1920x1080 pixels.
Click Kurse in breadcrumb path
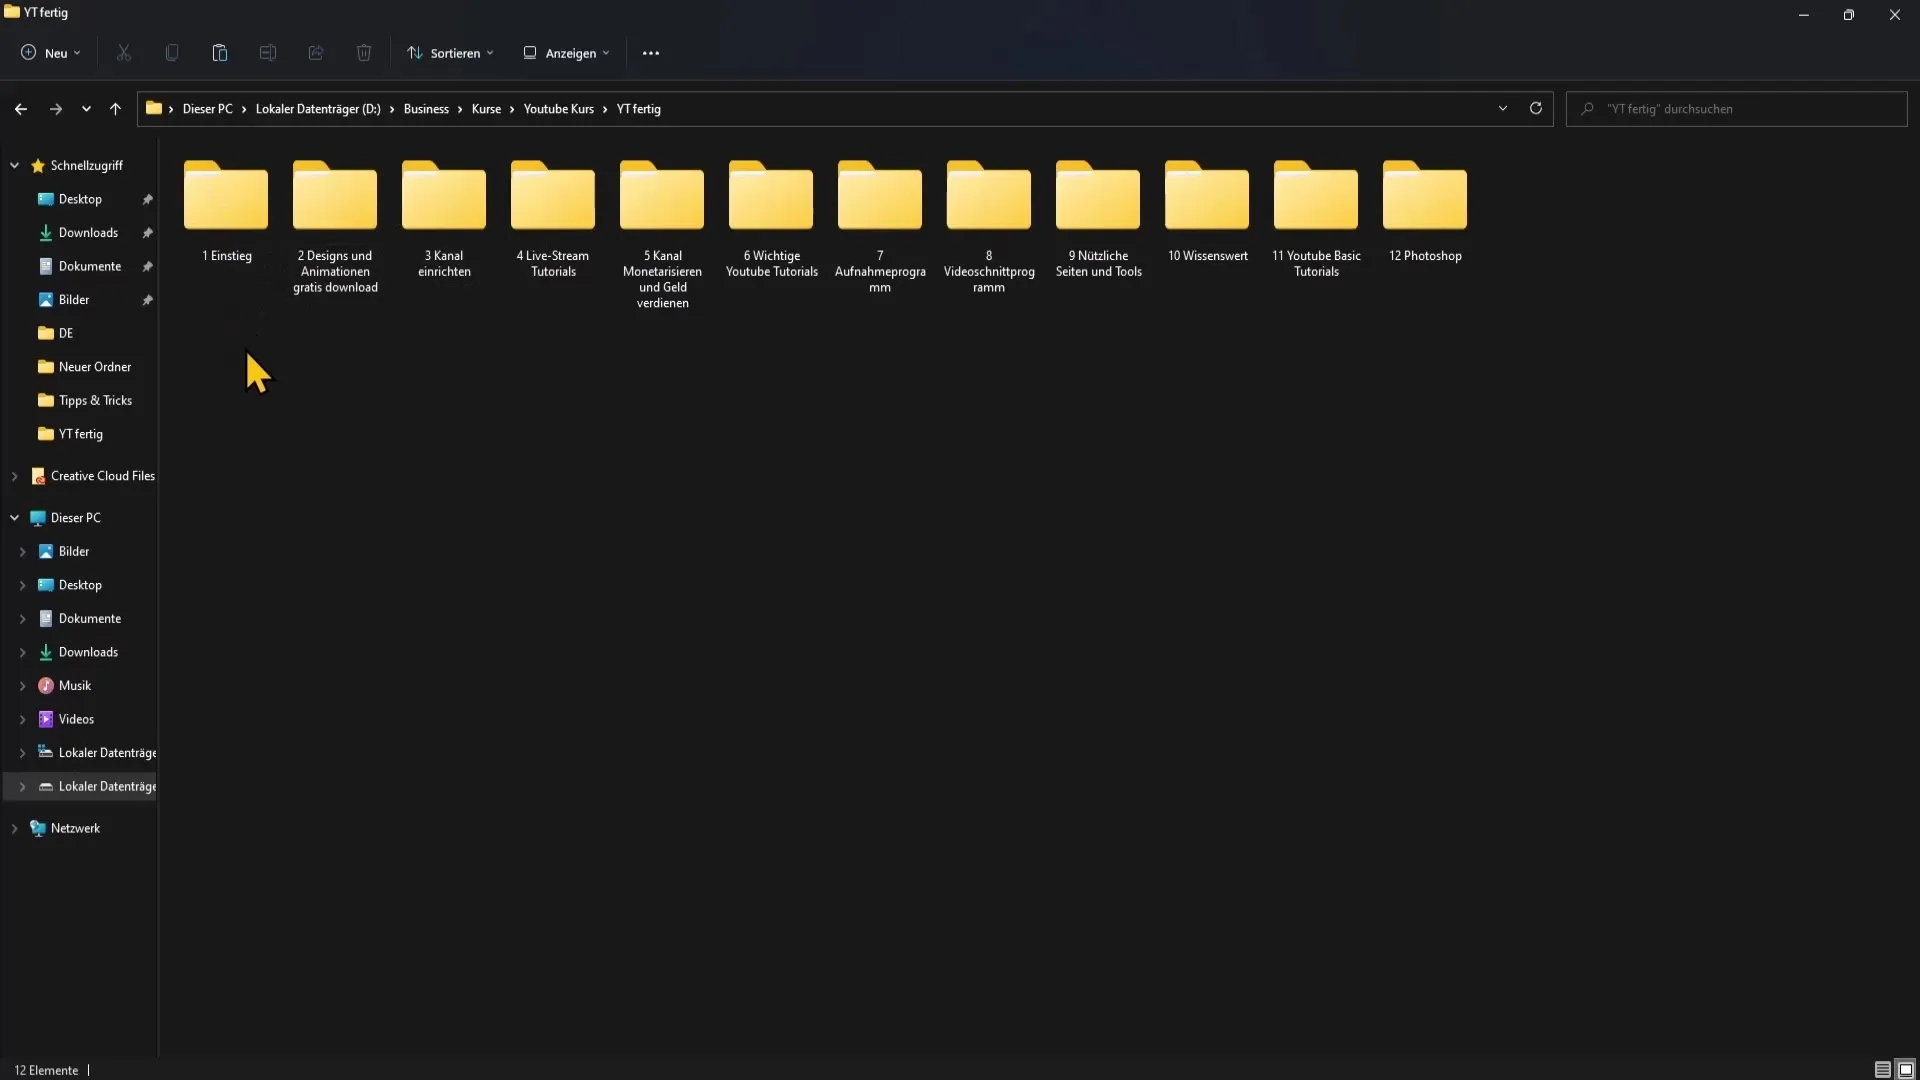click(486, 109)
